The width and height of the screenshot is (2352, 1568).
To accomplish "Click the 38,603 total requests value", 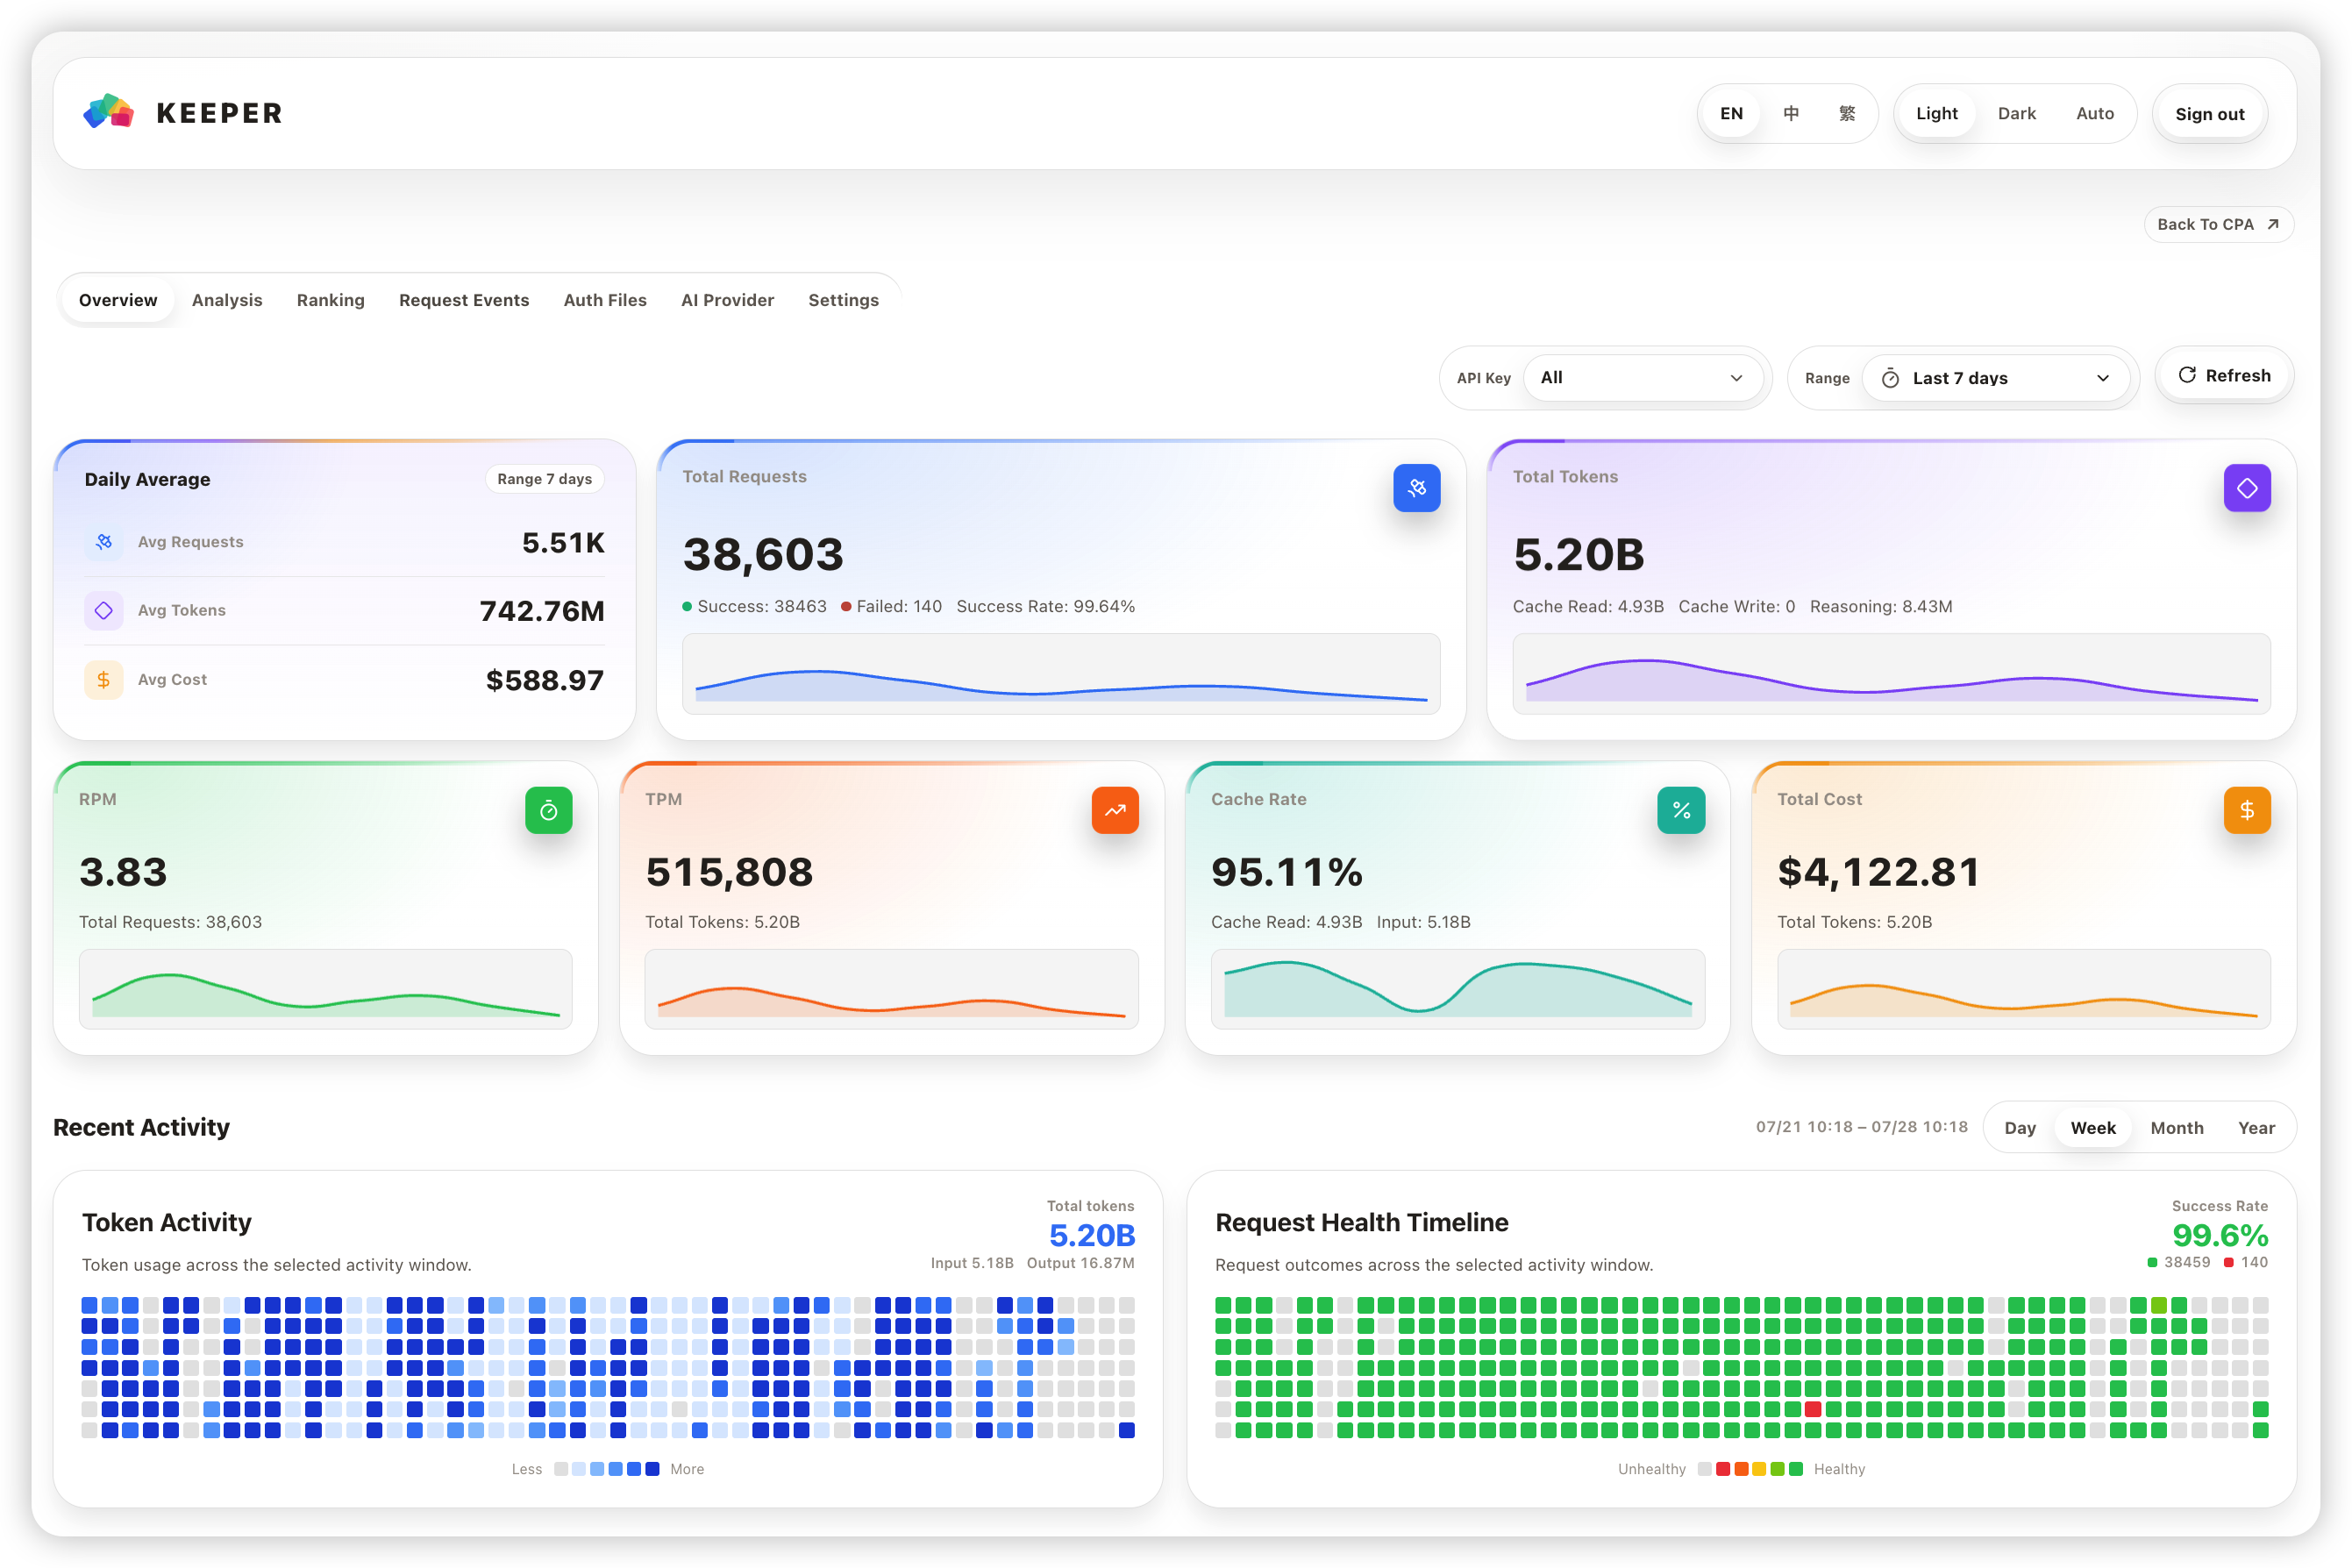I will 763,555.
